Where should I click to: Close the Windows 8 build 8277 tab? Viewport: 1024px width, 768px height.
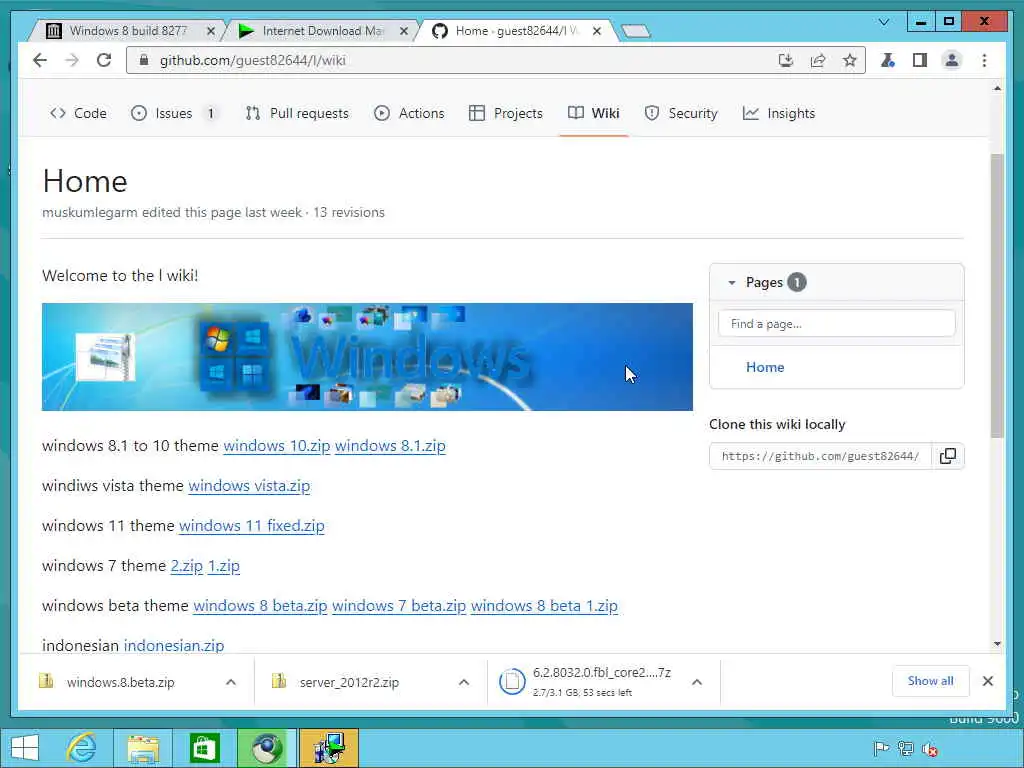click(211, 31)
